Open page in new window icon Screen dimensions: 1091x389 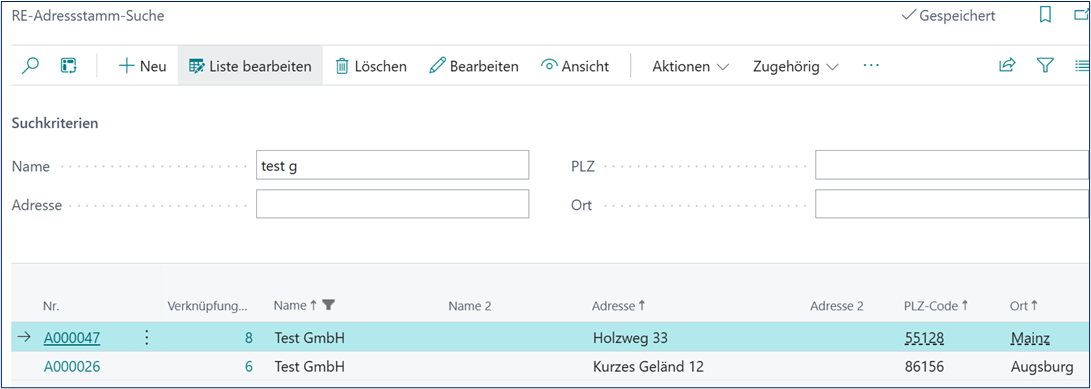pos(1082,15)
